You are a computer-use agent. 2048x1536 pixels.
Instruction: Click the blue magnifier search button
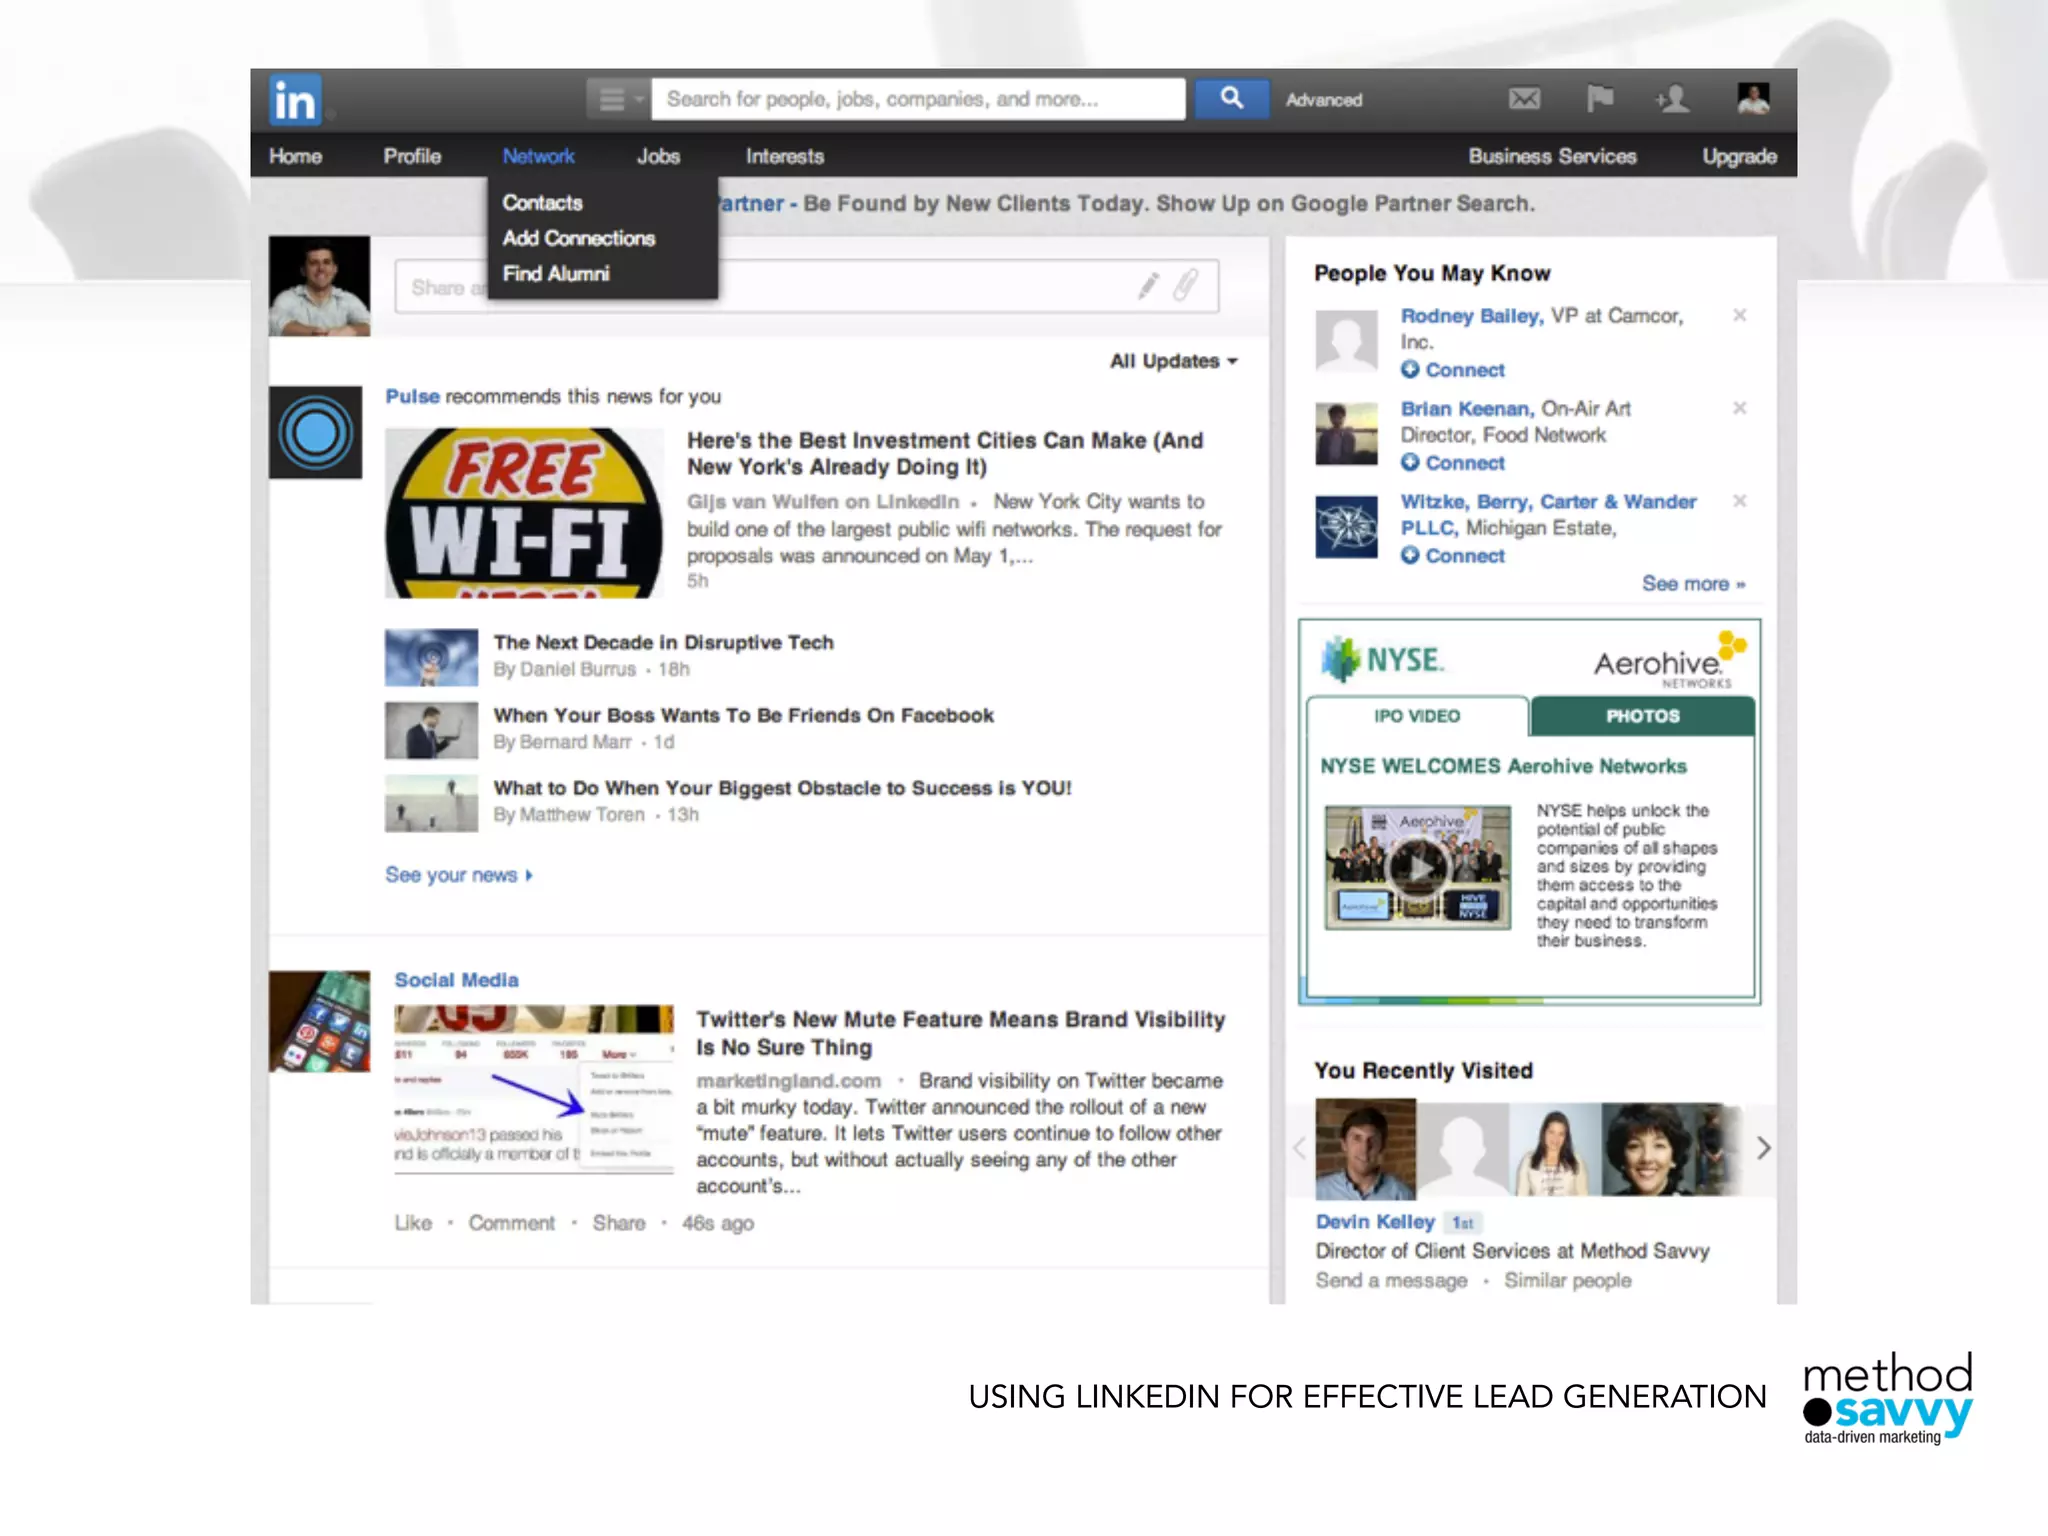click(x=1232, y=99)
